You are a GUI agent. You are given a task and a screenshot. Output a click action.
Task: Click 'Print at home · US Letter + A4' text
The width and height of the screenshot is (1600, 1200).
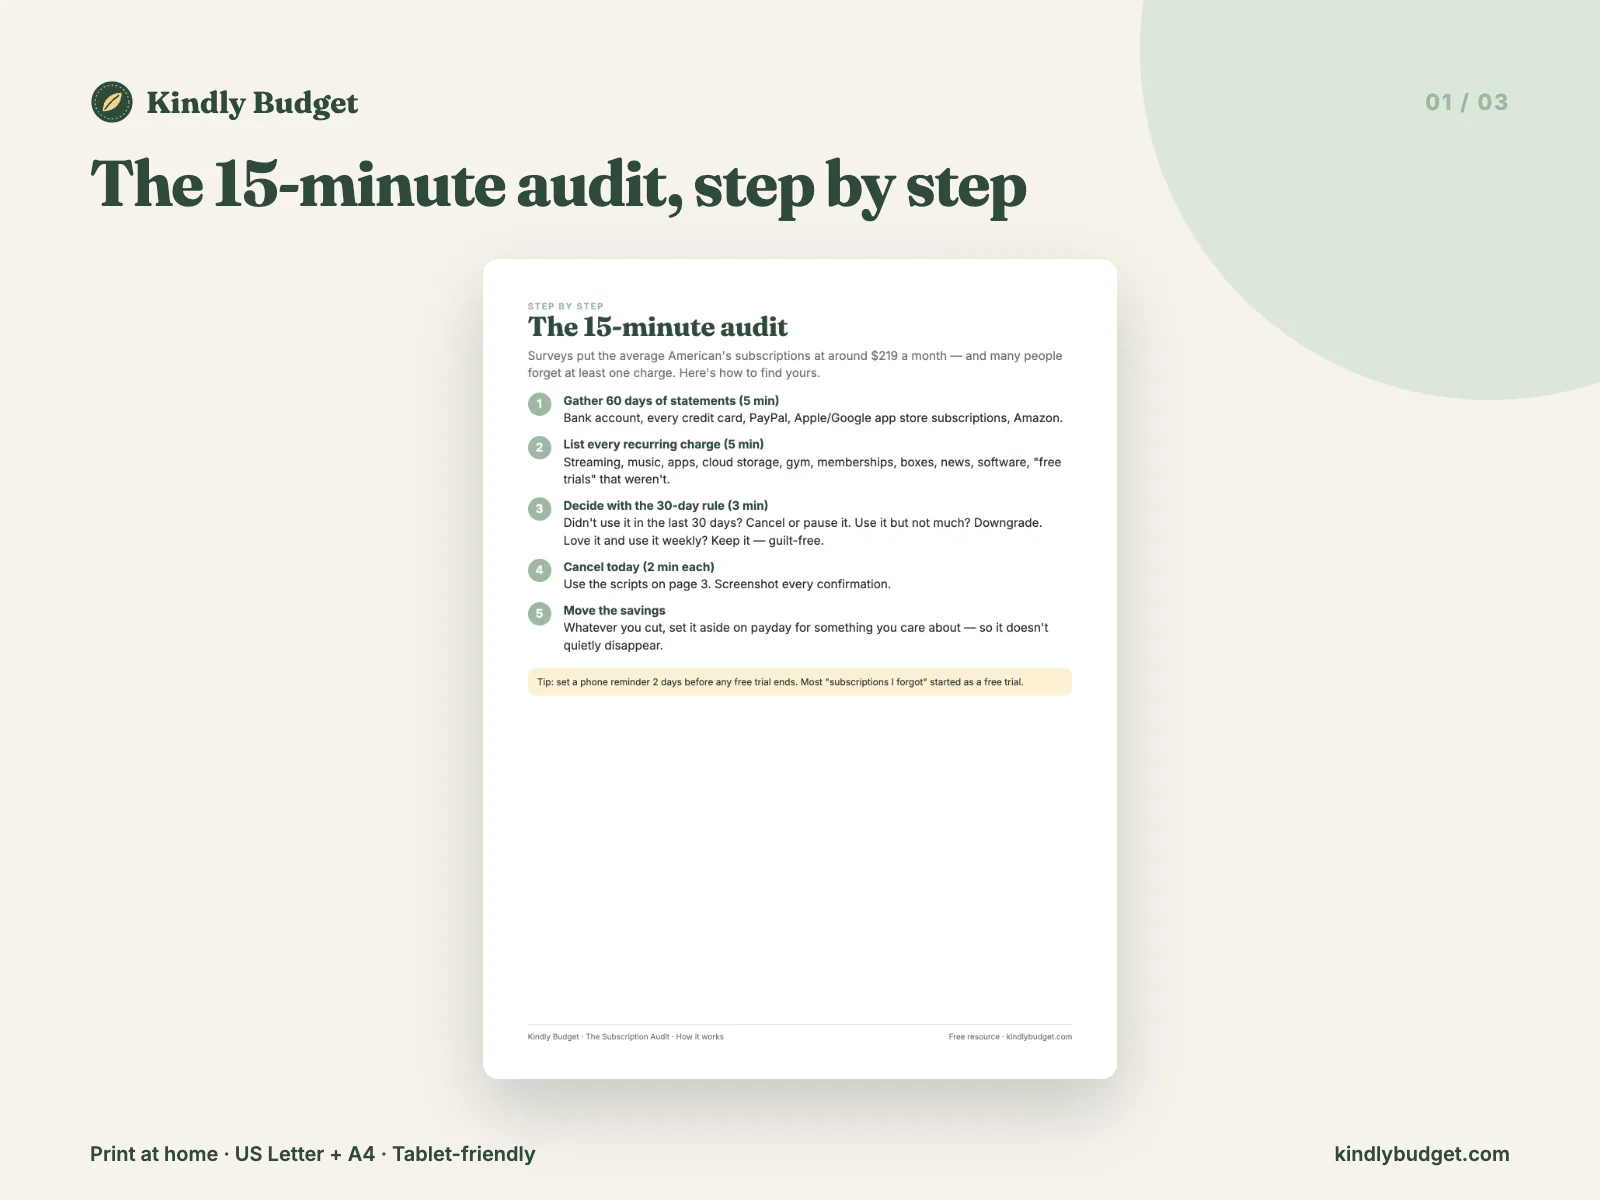pos(313,1154)
